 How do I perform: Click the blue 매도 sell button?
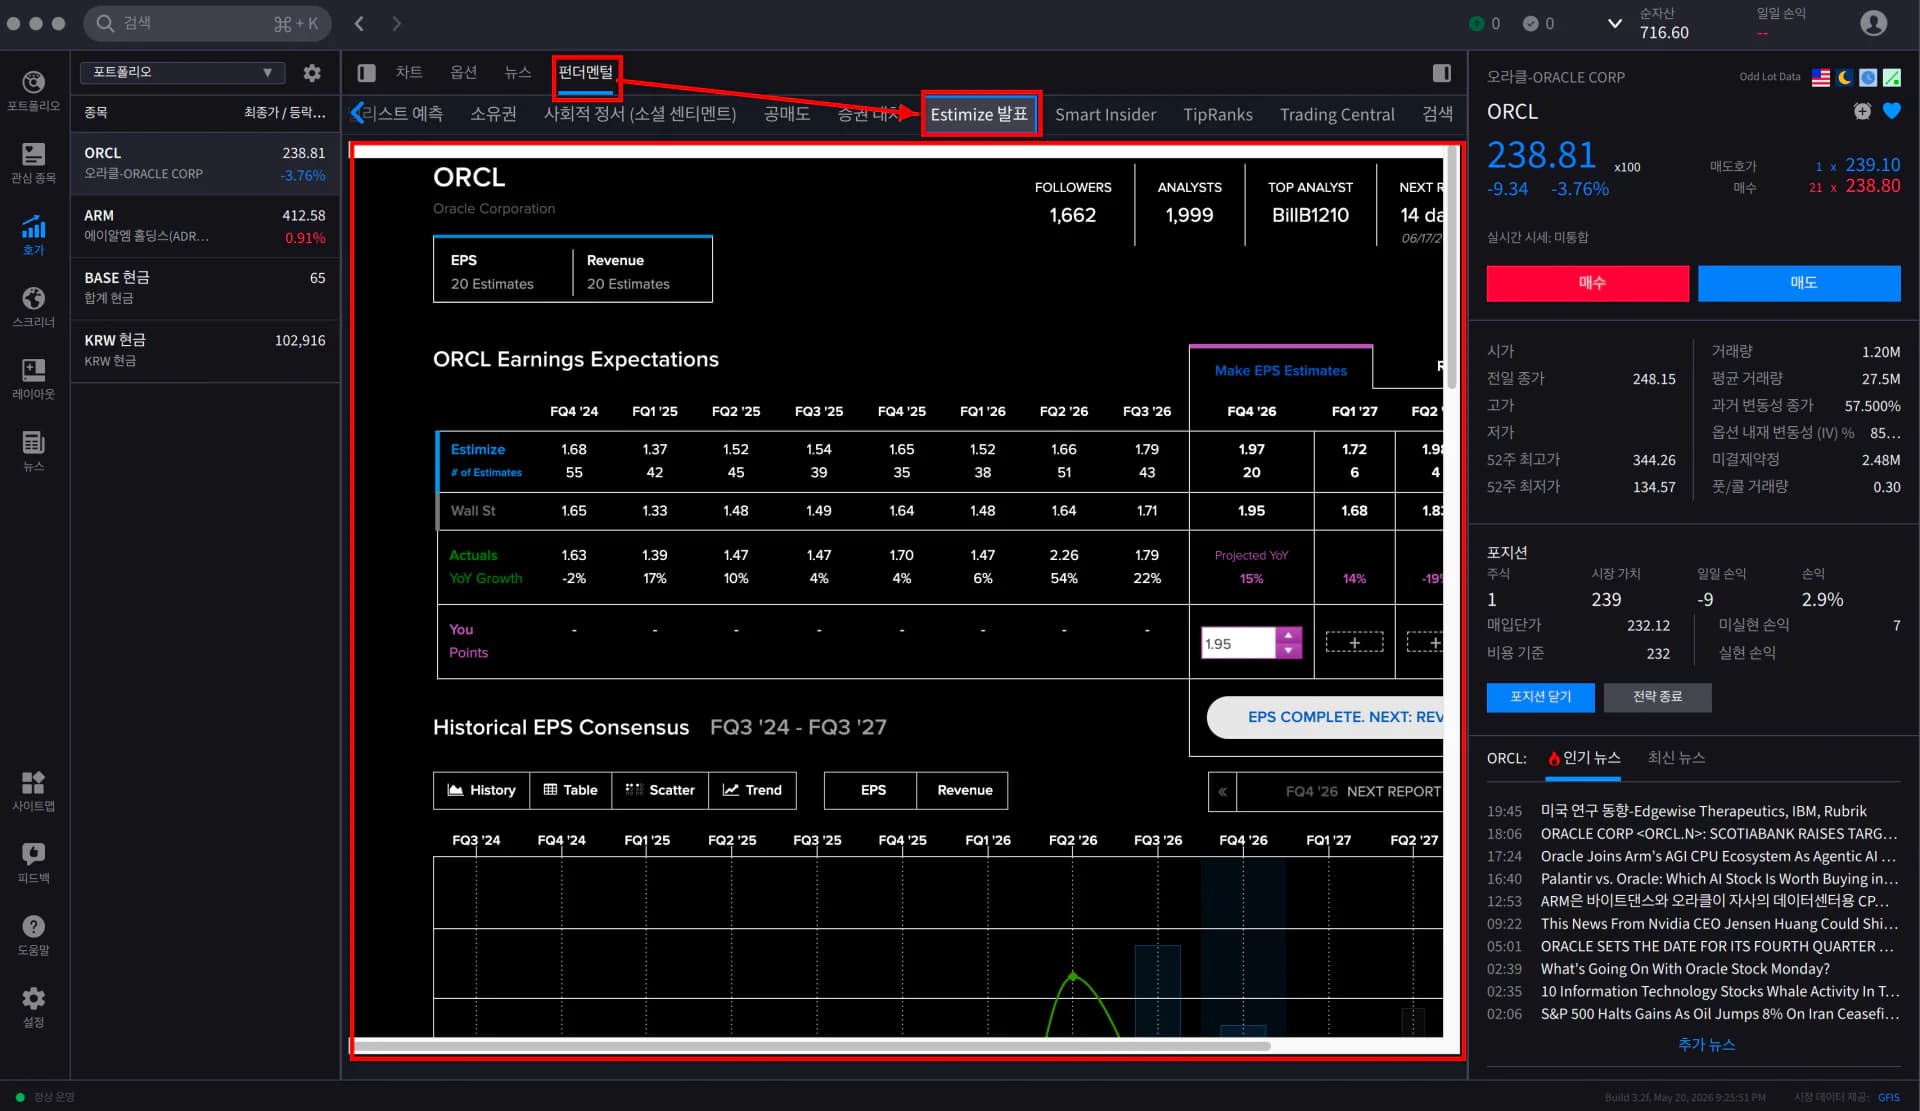[1799, 283]
